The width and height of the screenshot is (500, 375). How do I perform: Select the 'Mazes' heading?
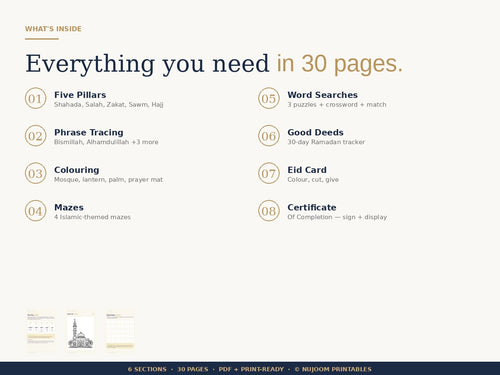[x=69, y=207]
